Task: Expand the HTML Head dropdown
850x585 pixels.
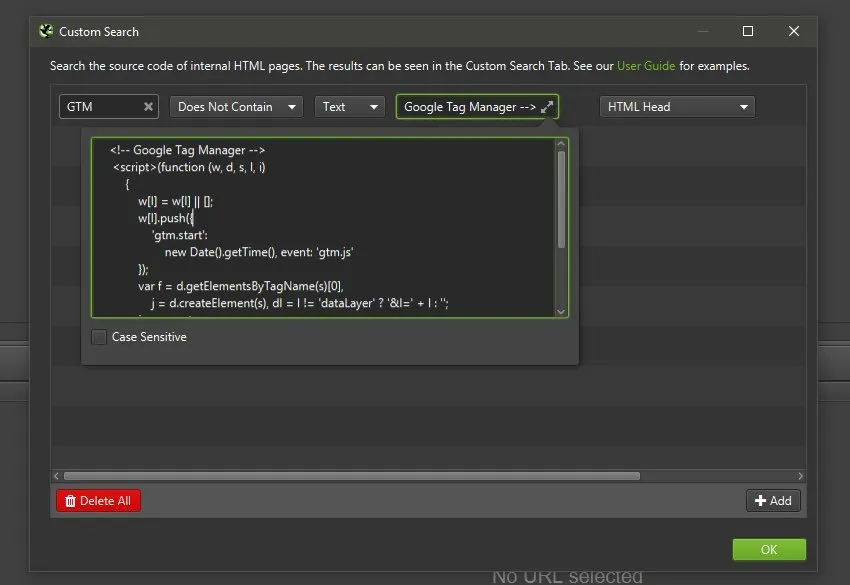Action: (x=677, y=107)
